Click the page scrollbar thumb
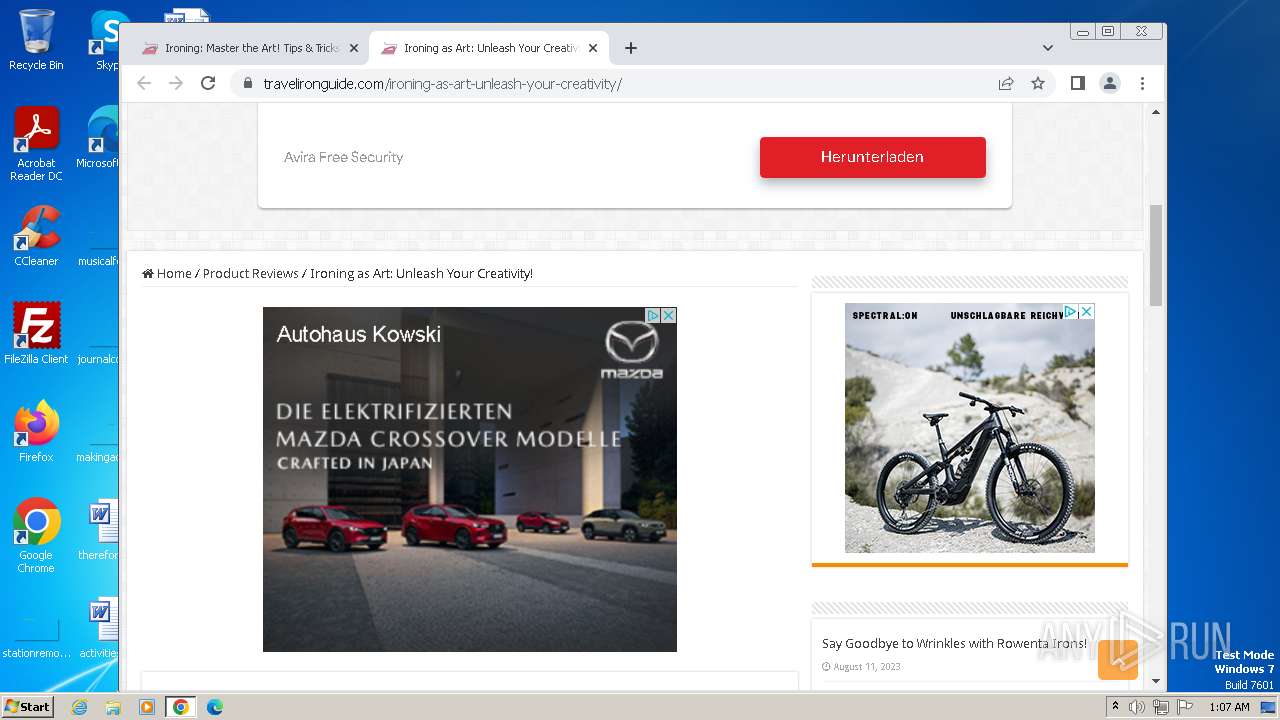The image size is (1280, 720). click(x=1156, y=255)
